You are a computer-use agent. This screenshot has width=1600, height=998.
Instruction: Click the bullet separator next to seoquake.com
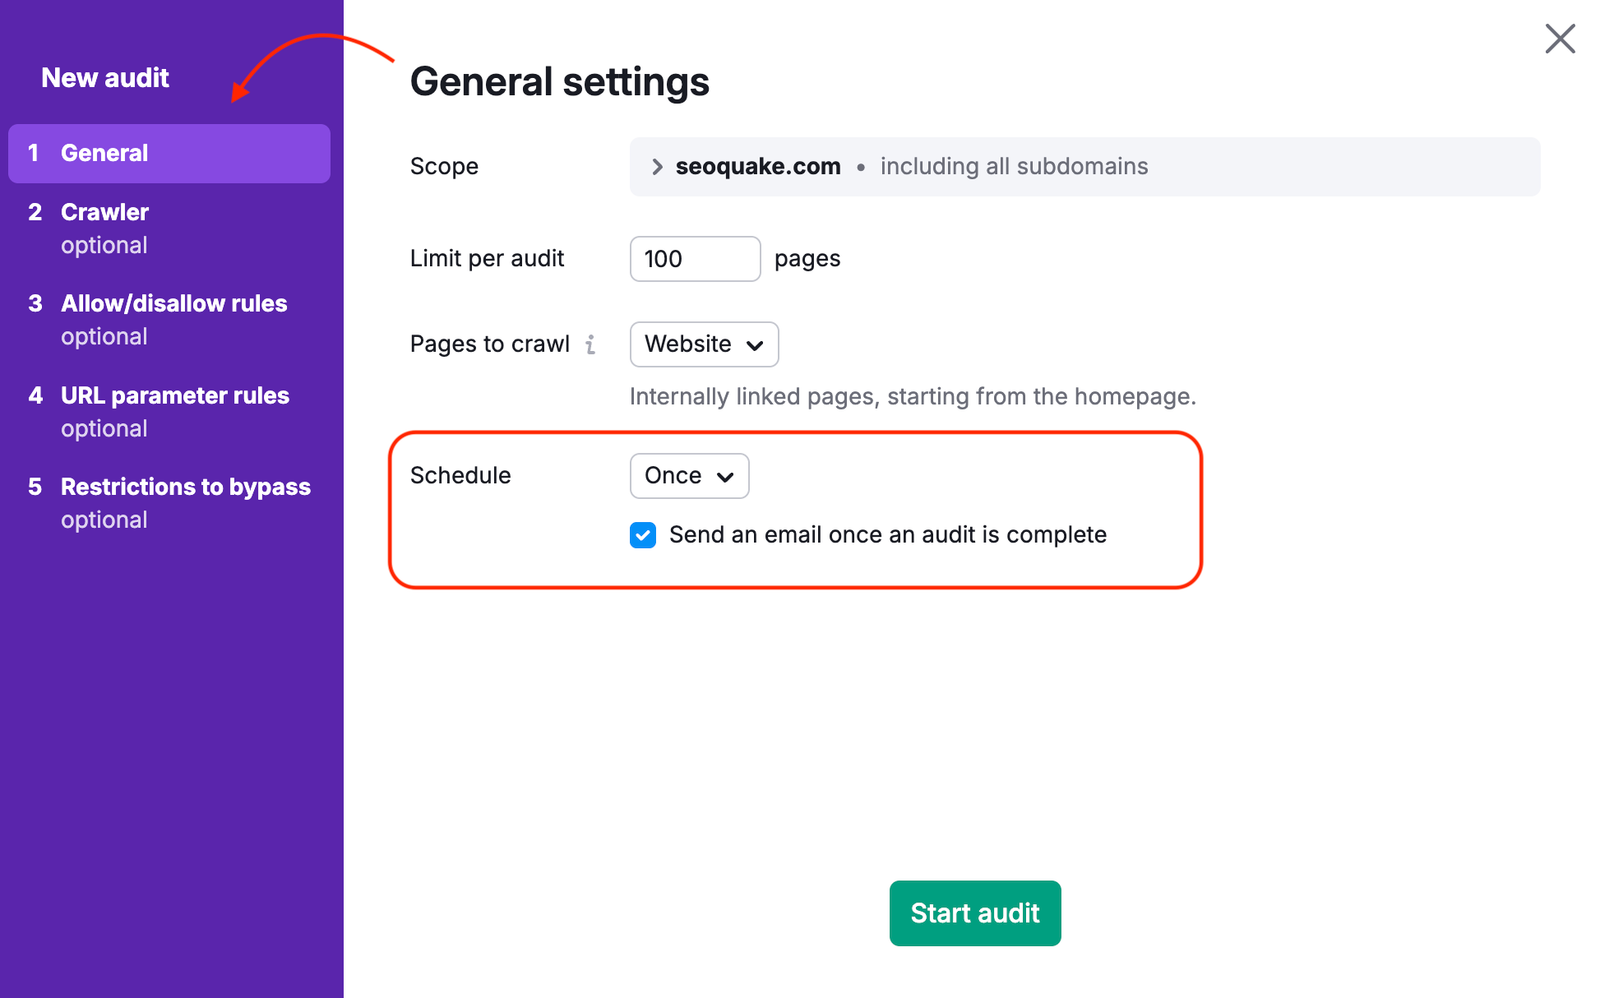pyautogui.click(x=860, y=167)
